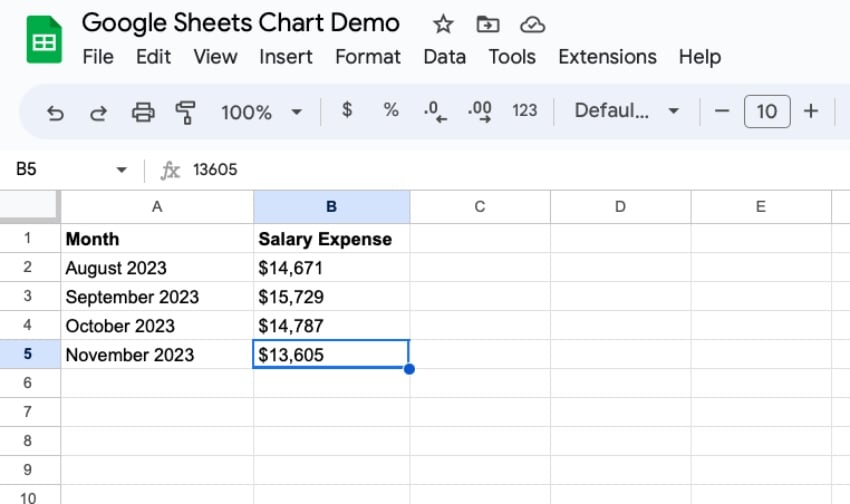Select column C header
The height and width of the screenshot is (504, 850).
point(480,206)
